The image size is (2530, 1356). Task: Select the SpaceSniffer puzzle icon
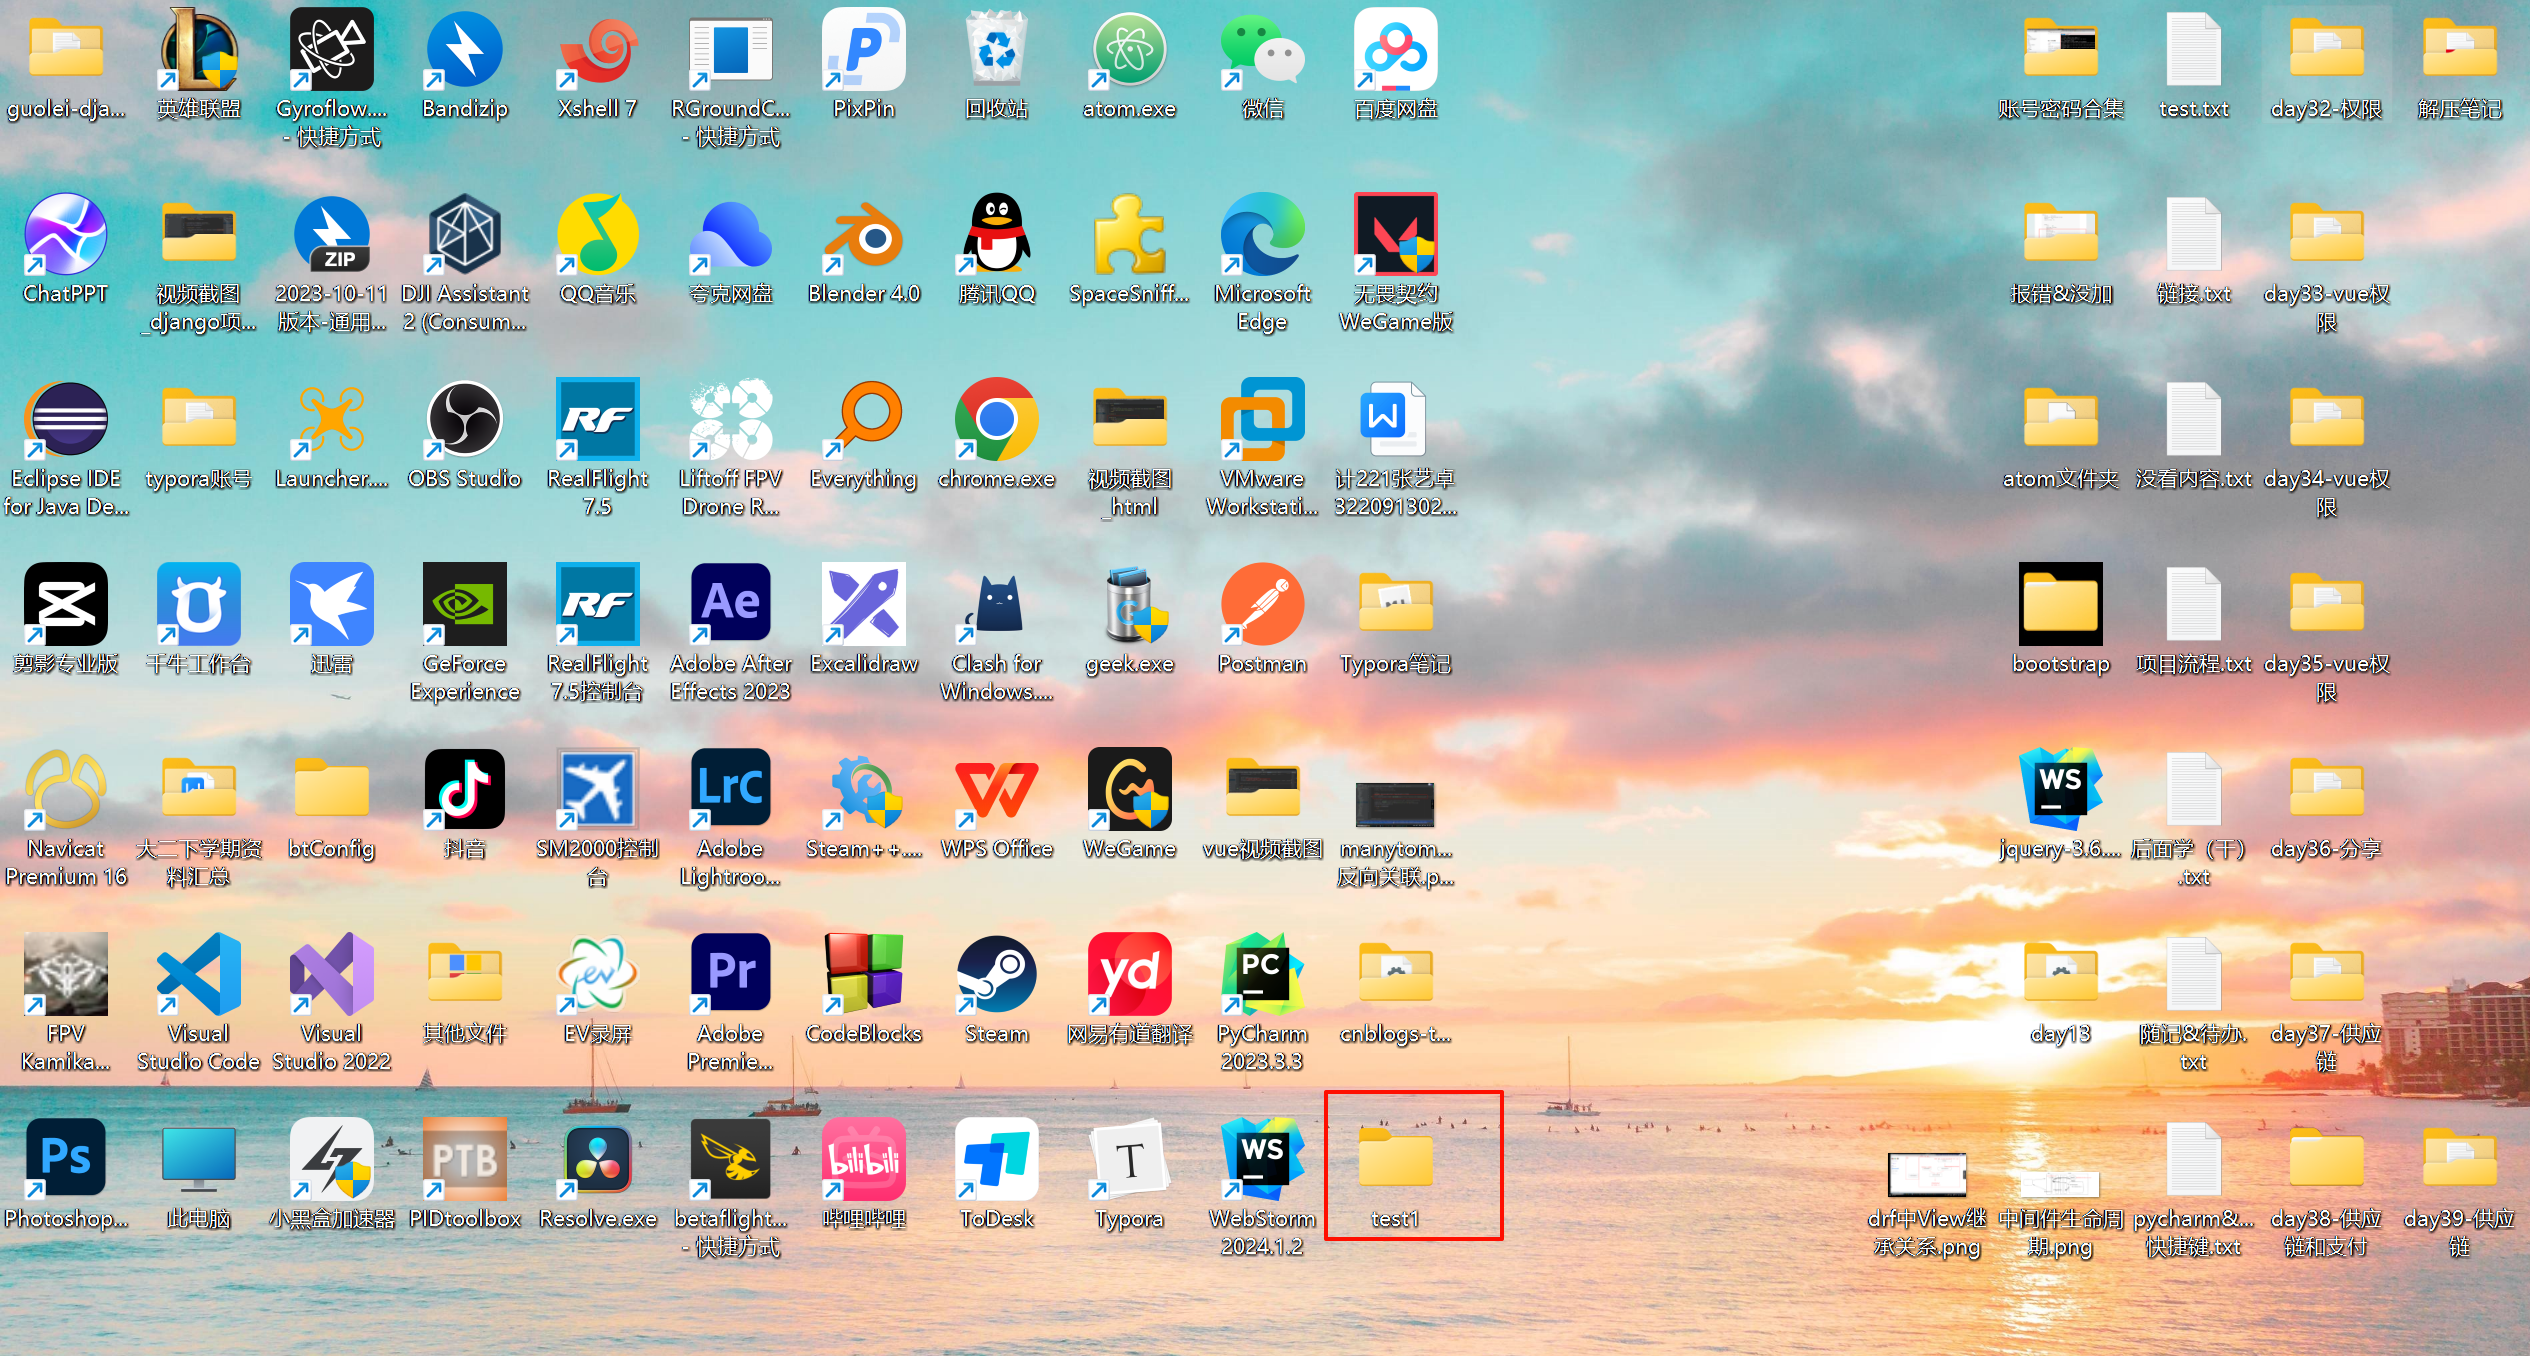tap(1130, 235)
